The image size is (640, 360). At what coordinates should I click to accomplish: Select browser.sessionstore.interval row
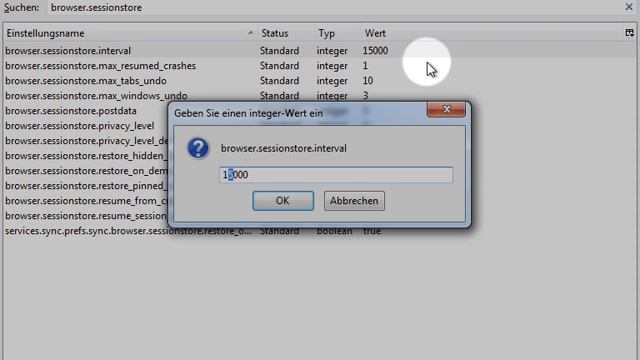coord(319,51)
